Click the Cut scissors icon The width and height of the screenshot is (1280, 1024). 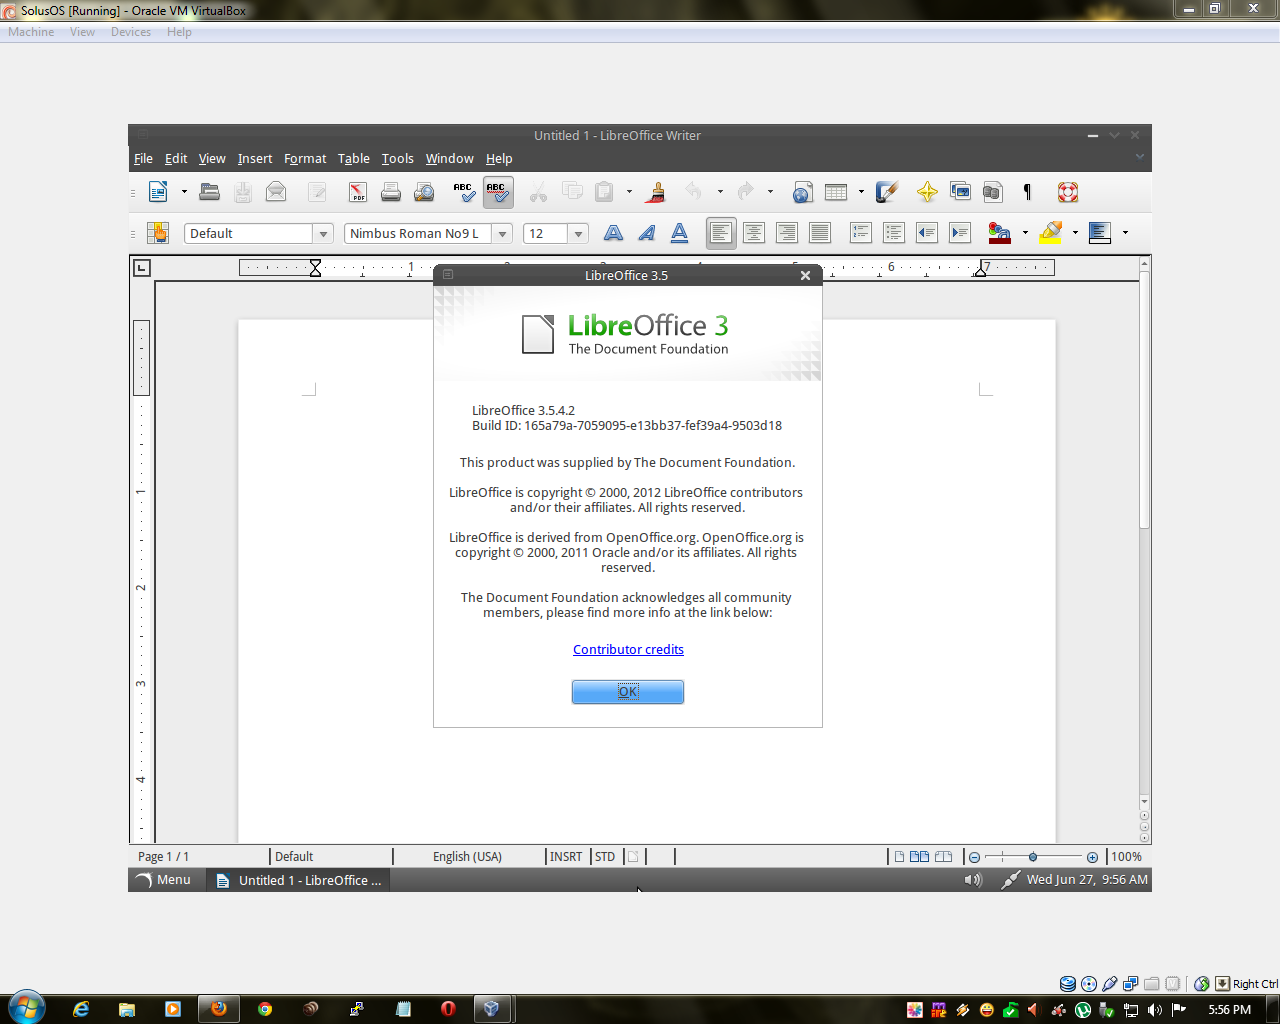click(538, 192)
